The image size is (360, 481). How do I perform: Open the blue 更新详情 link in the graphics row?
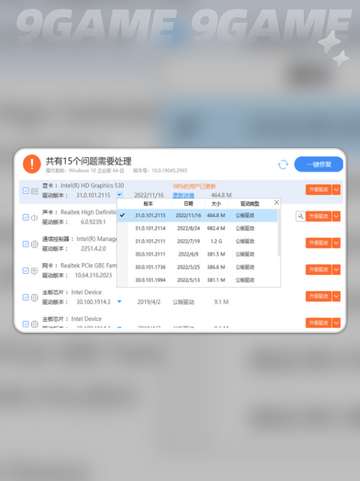[183, 195]
